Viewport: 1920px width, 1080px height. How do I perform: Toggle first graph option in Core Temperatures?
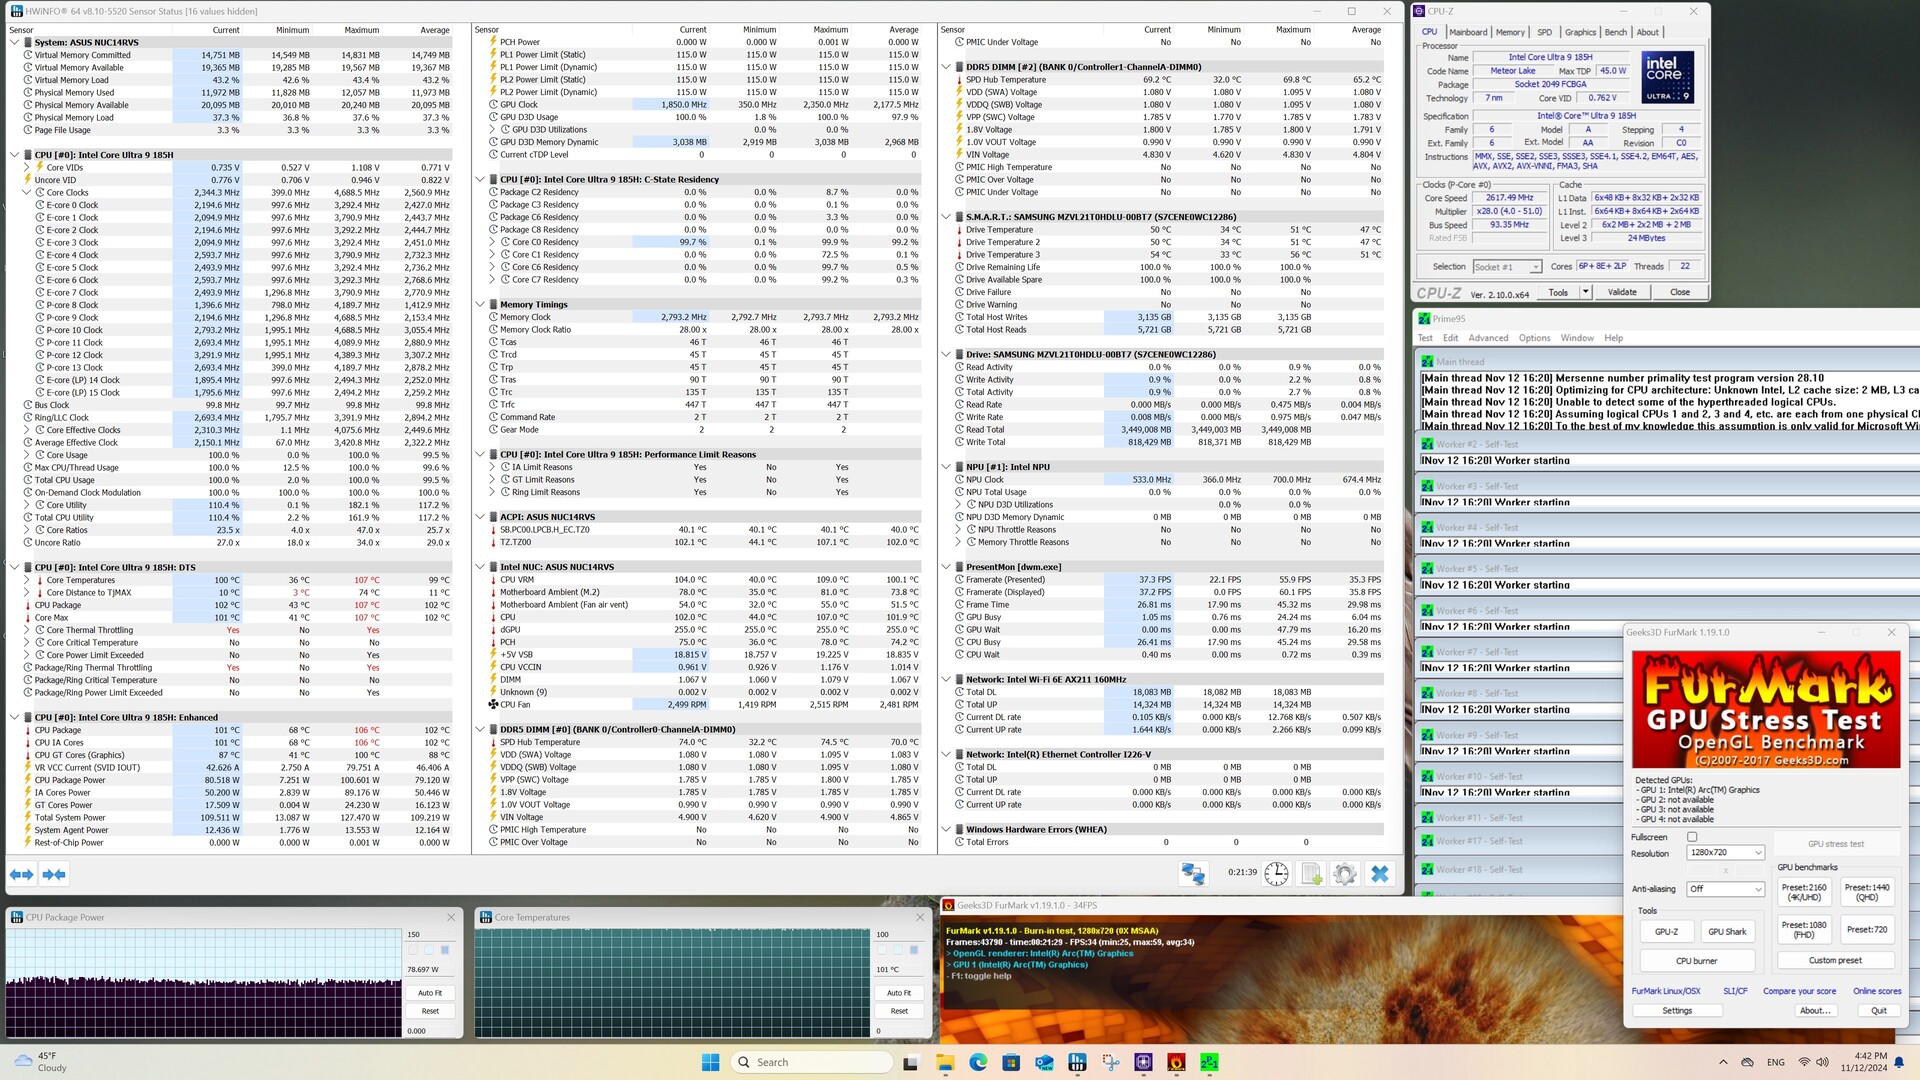(x=881, y=950)
